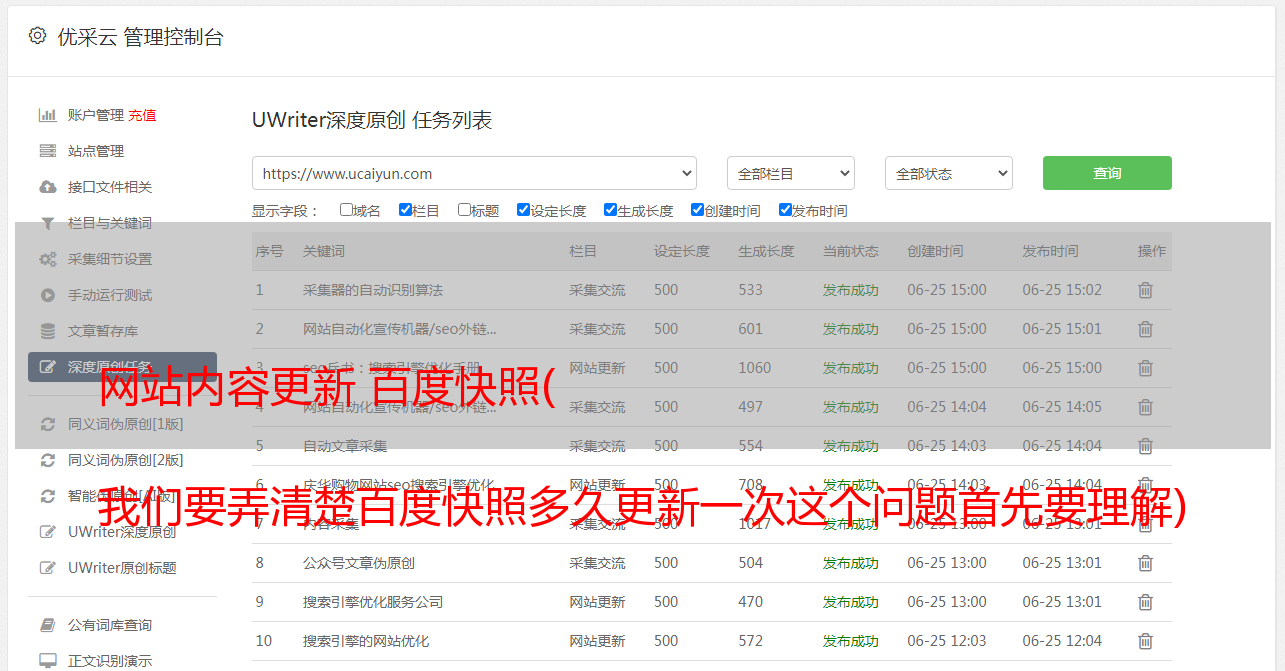This screenshot has width=1285, height=671.
Task: Click generated length value 572
Action: pos(751,641)
